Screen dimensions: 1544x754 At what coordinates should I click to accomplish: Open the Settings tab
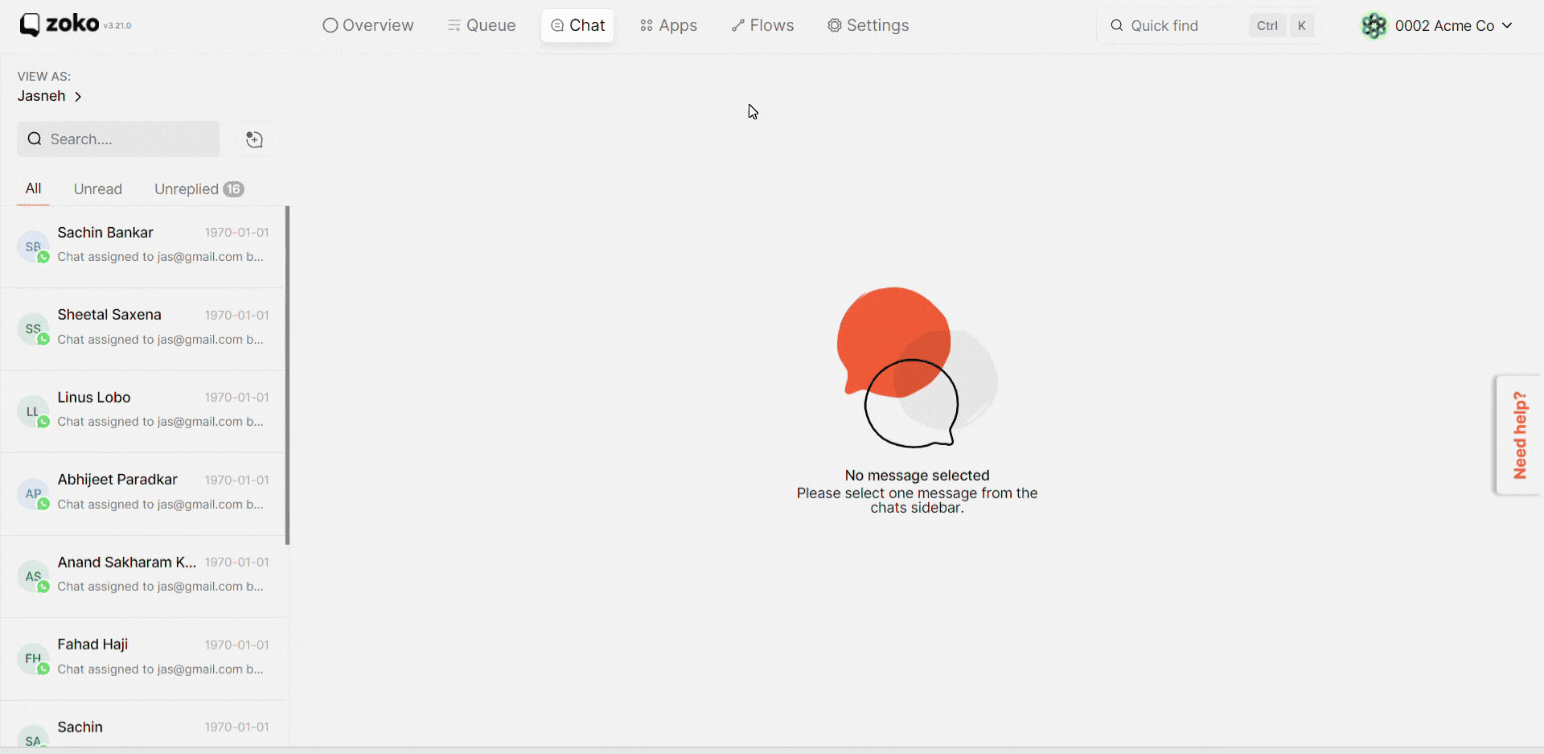tap(868, 26)
